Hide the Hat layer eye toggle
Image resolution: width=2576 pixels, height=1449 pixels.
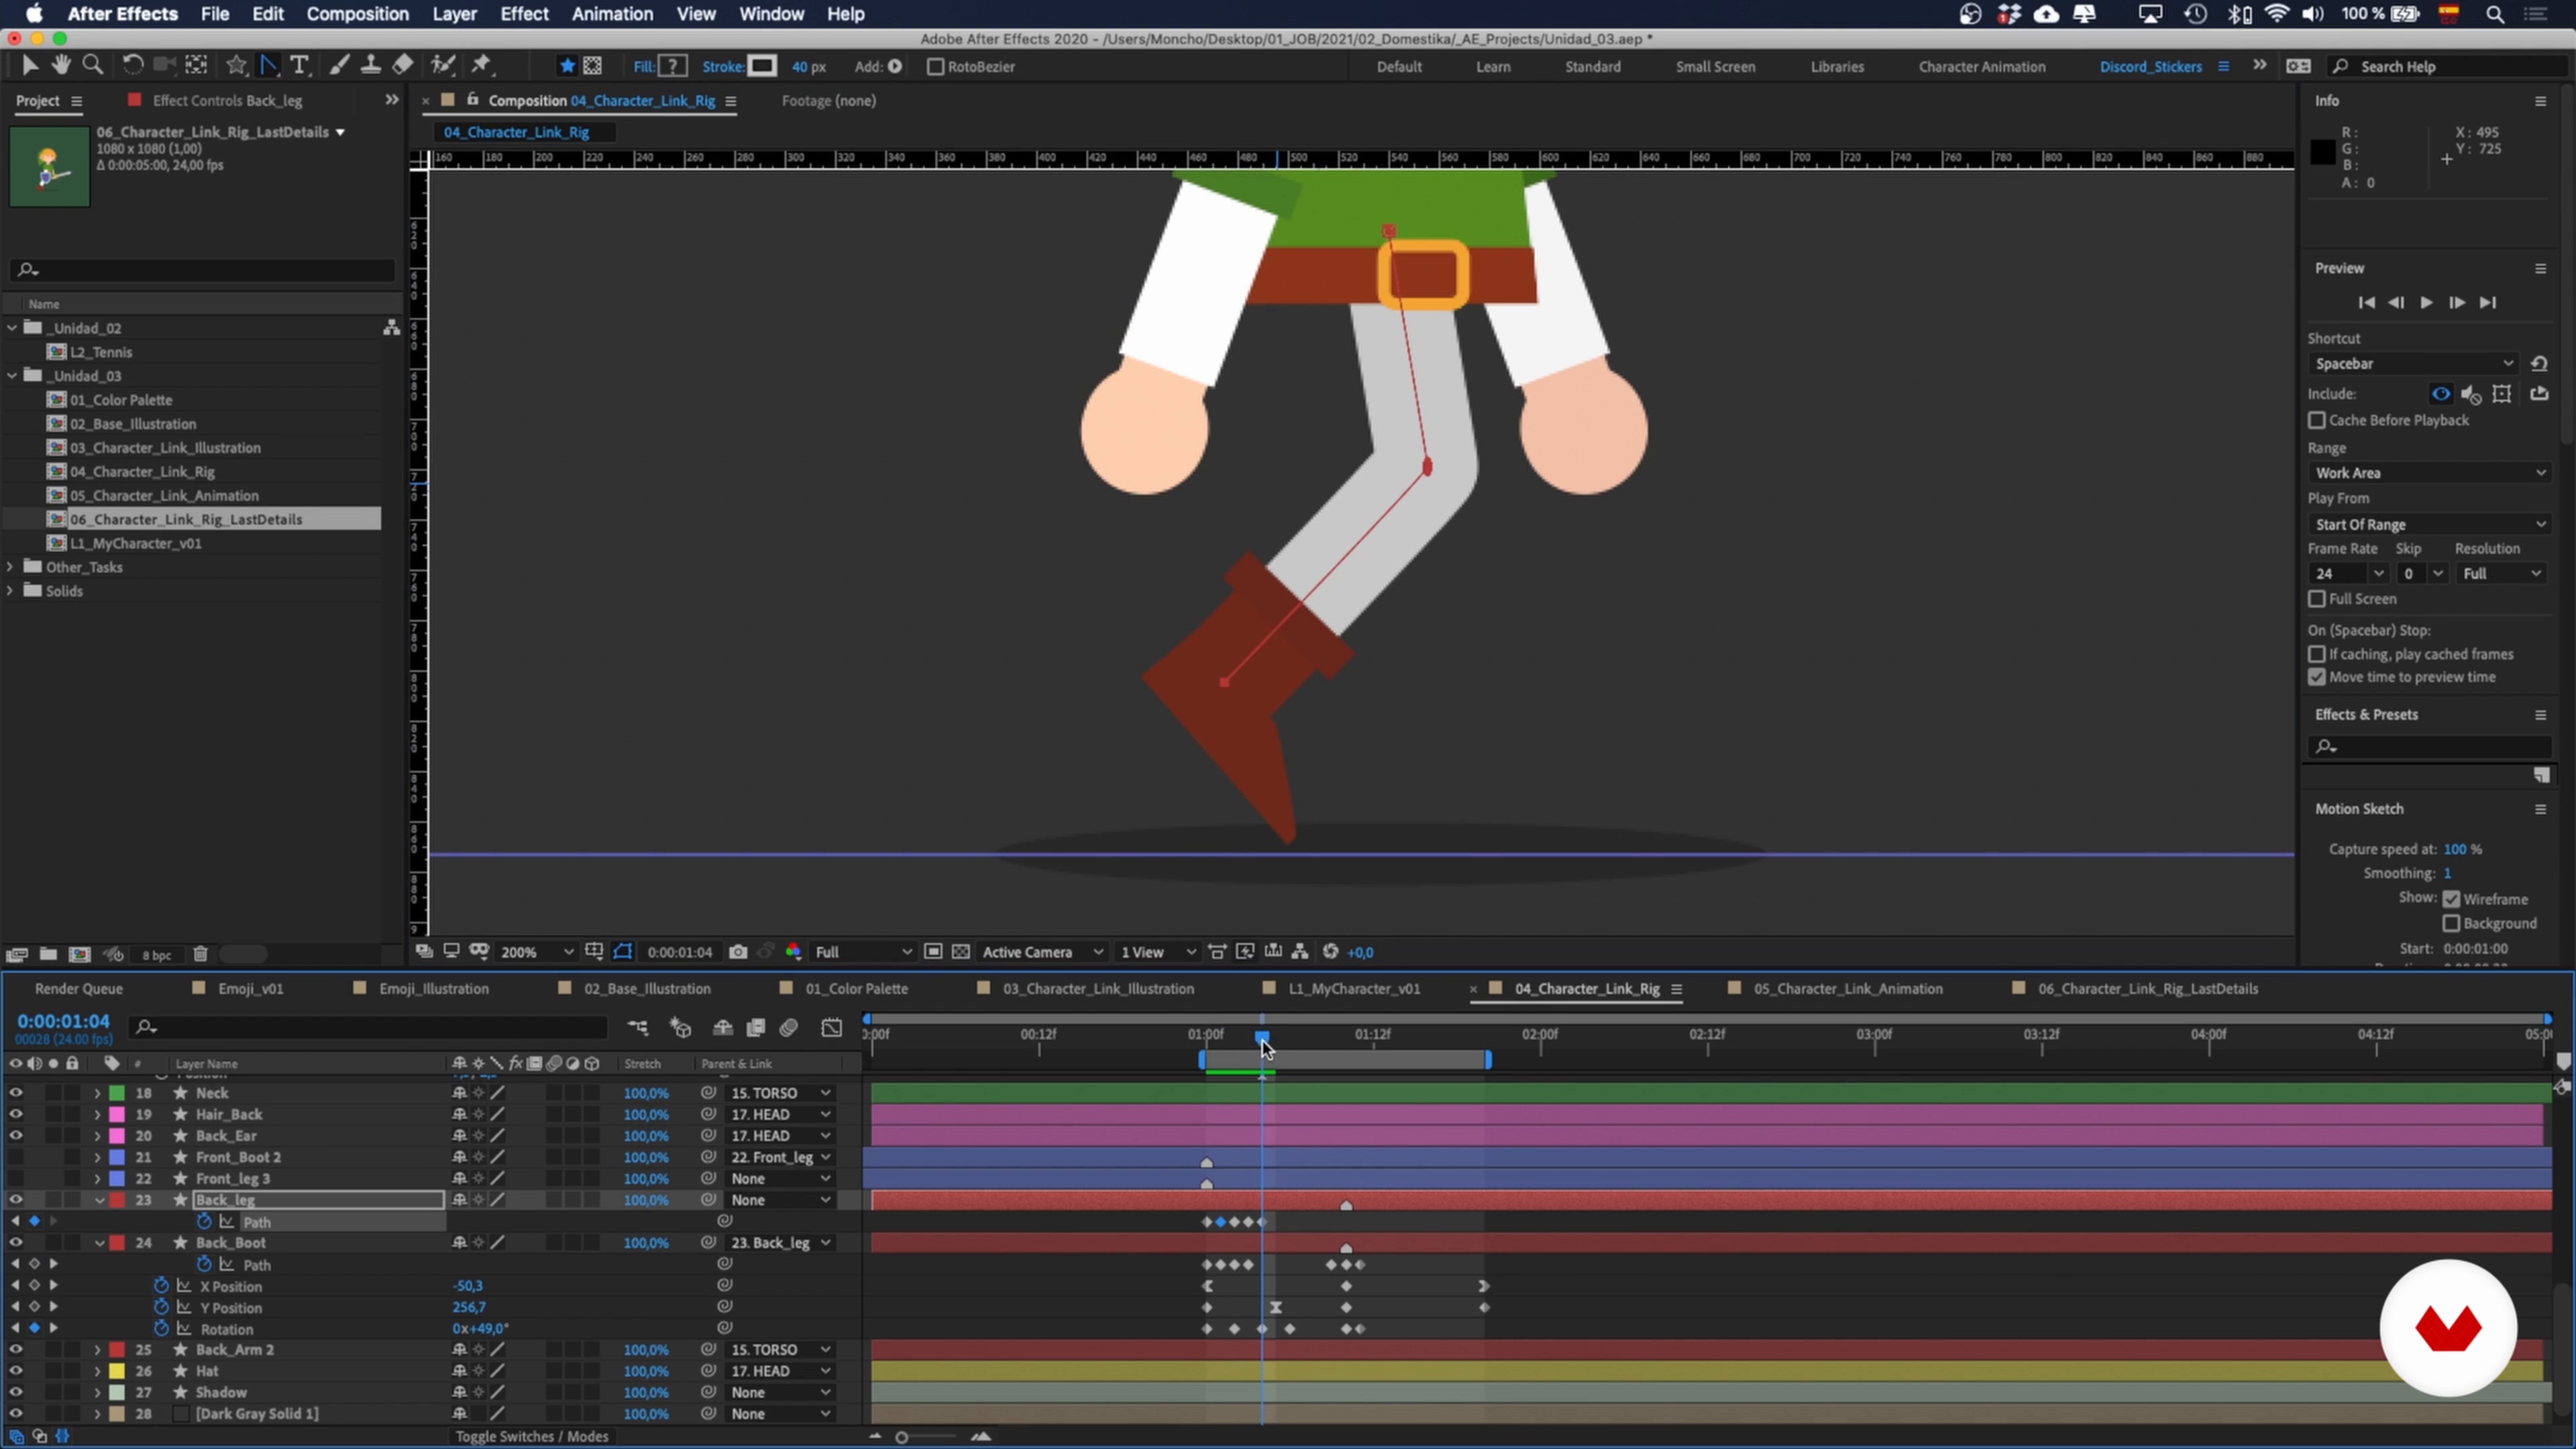pyautogui.click(x=16, y=1371)
